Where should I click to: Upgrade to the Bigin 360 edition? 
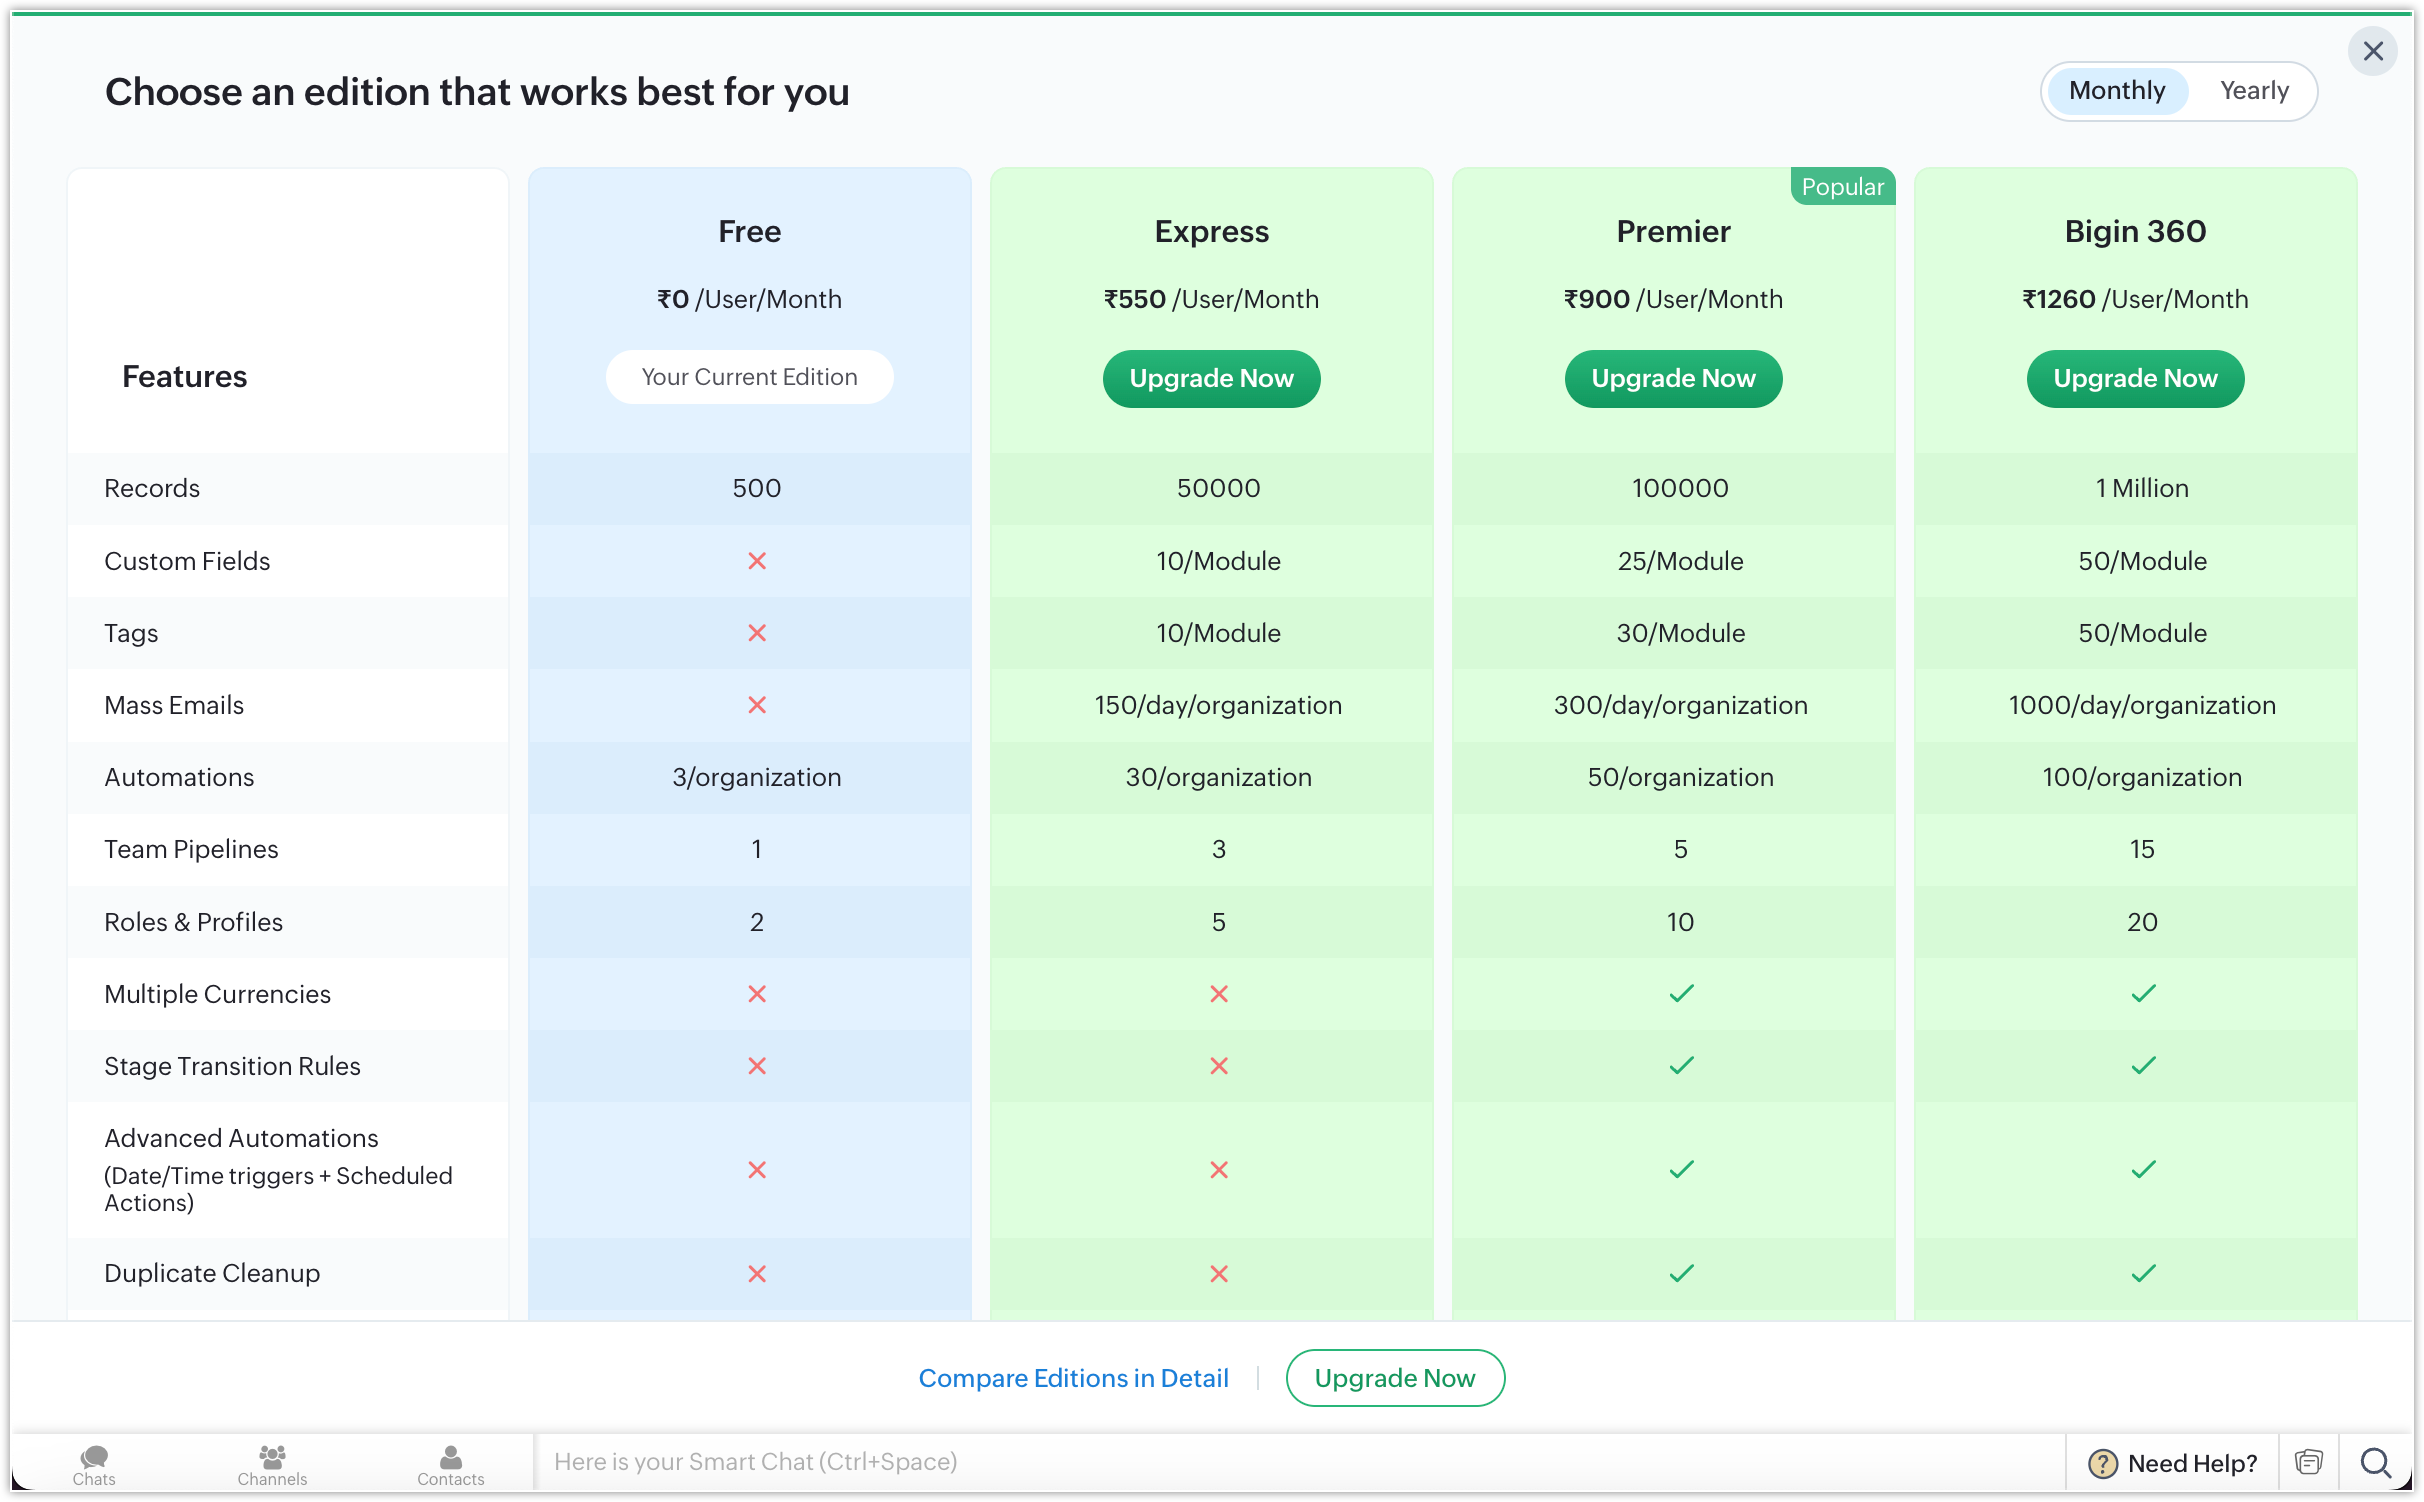click(x=2134, y=378)
